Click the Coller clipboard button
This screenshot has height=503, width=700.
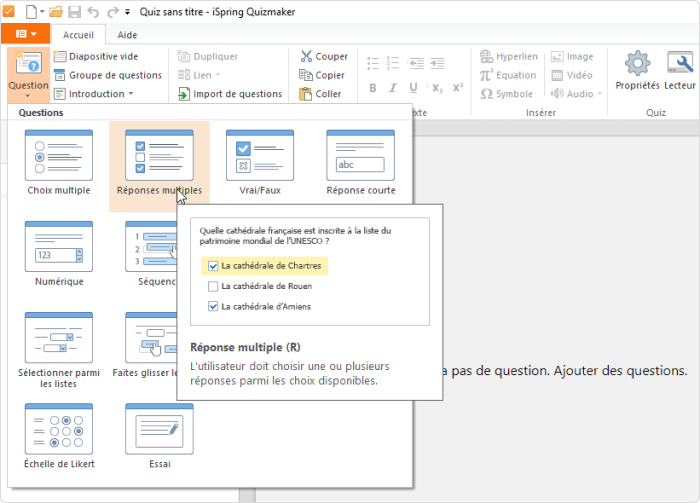pyautogui.click(x=321, y=94)
